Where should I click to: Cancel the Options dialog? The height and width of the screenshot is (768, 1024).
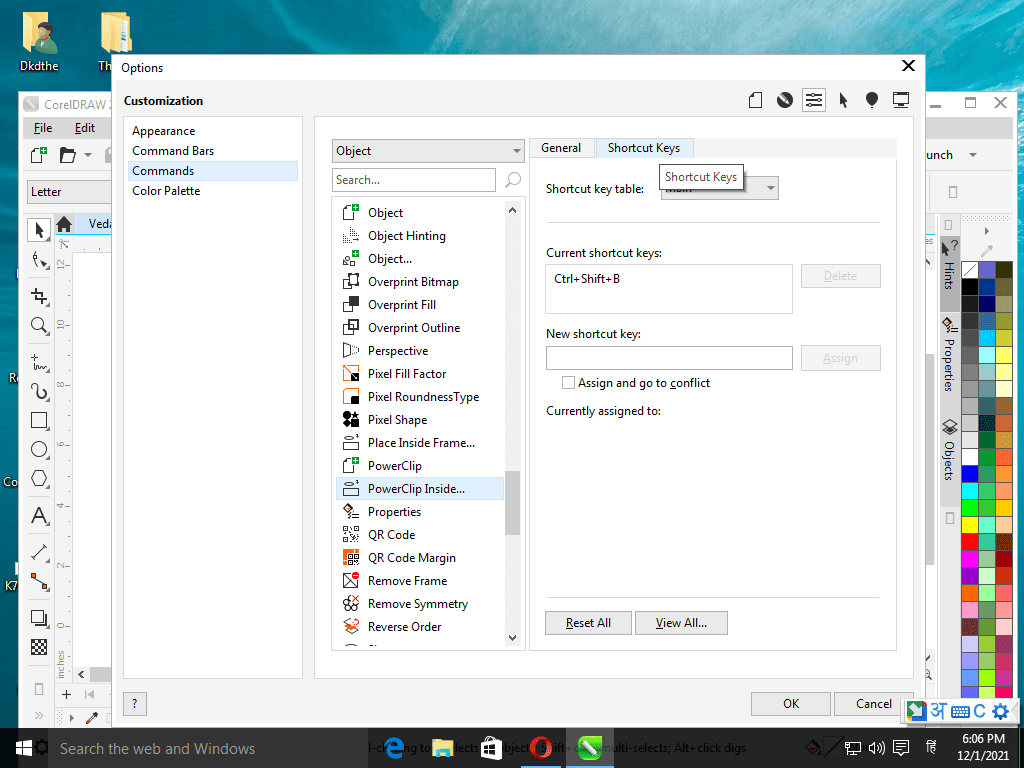pyautogui.click(x=873, y=703)
